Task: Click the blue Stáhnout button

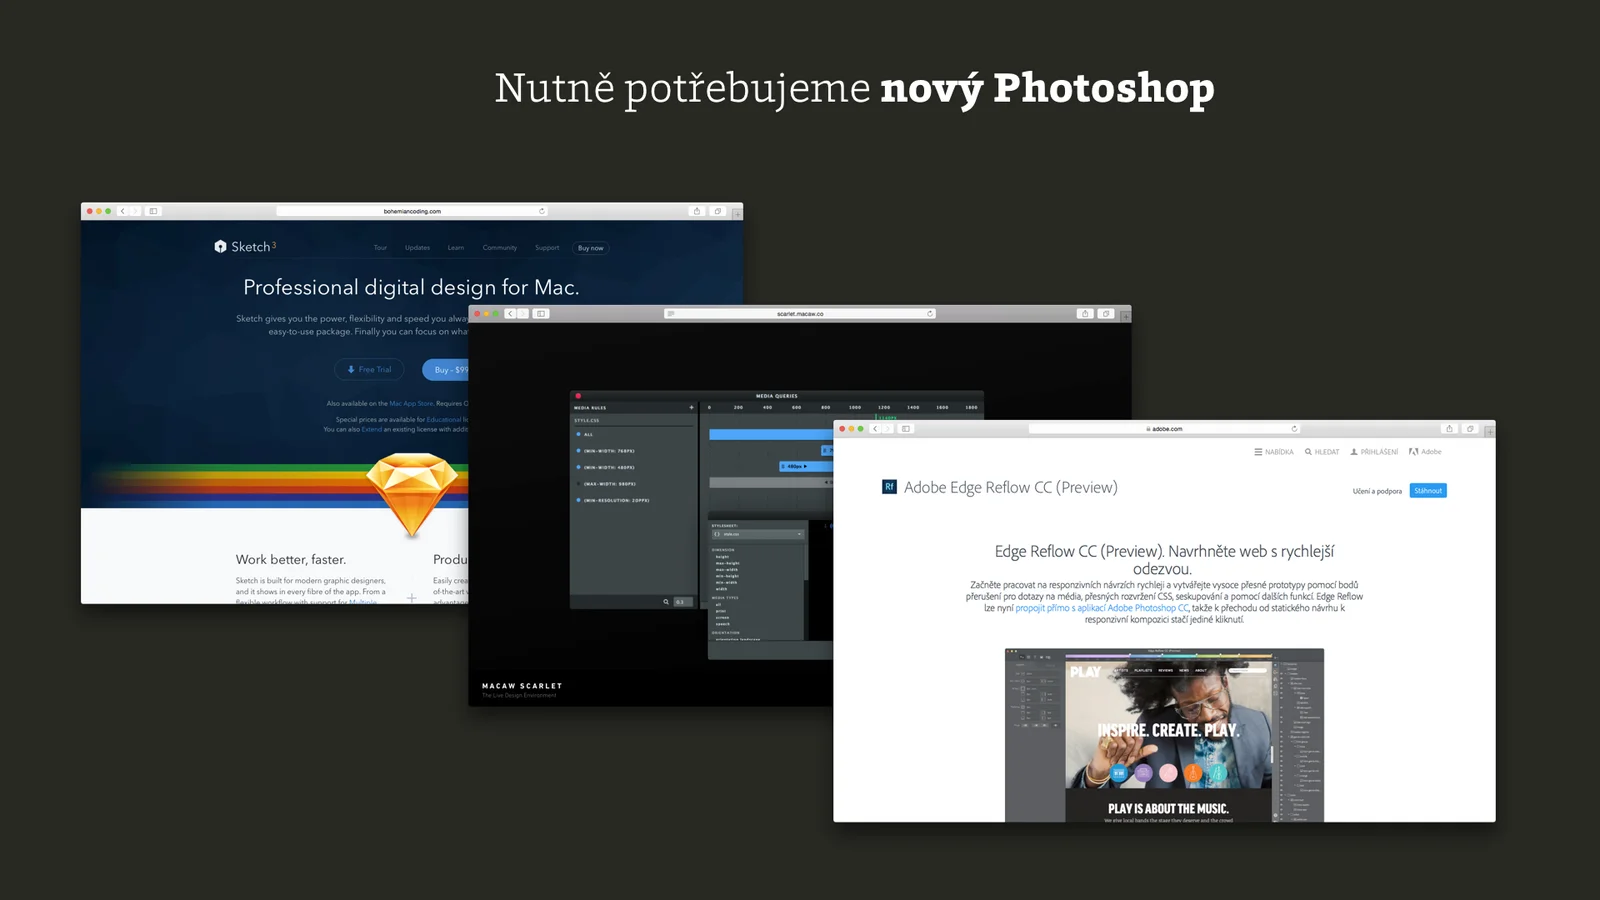Action: point(1428,491)
